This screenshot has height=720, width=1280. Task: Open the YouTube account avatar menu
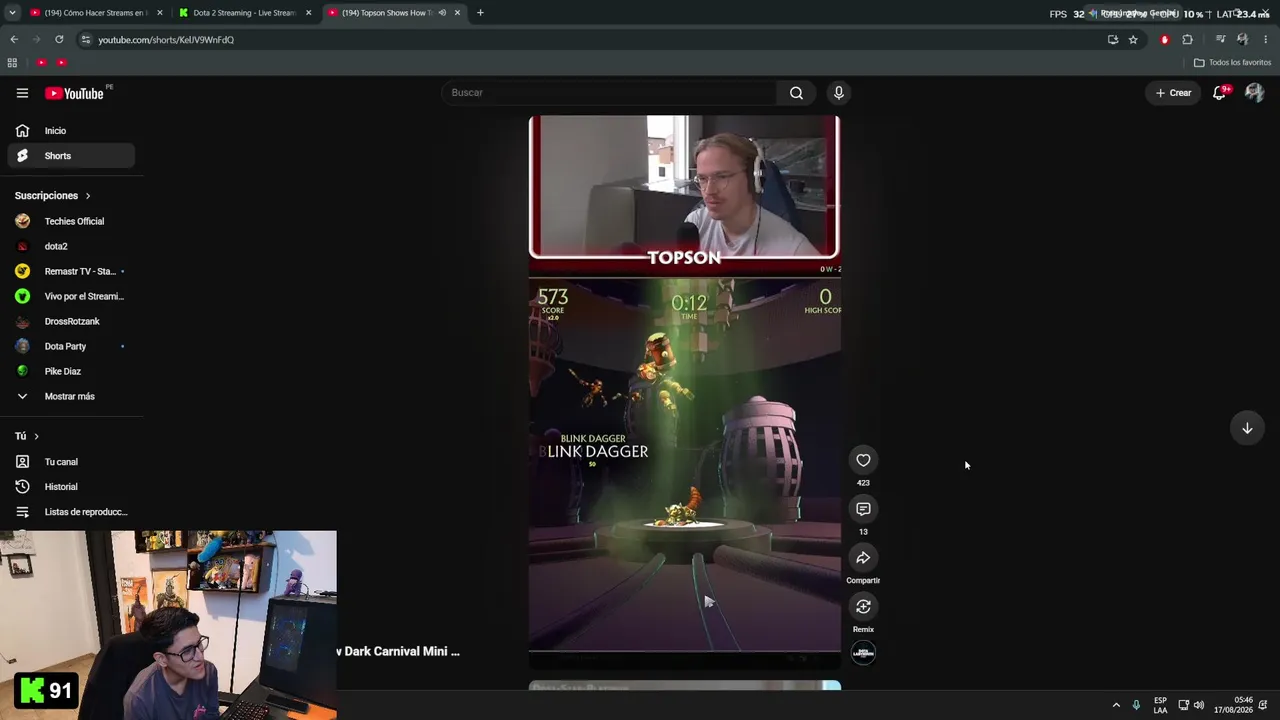coord(1254,93)
